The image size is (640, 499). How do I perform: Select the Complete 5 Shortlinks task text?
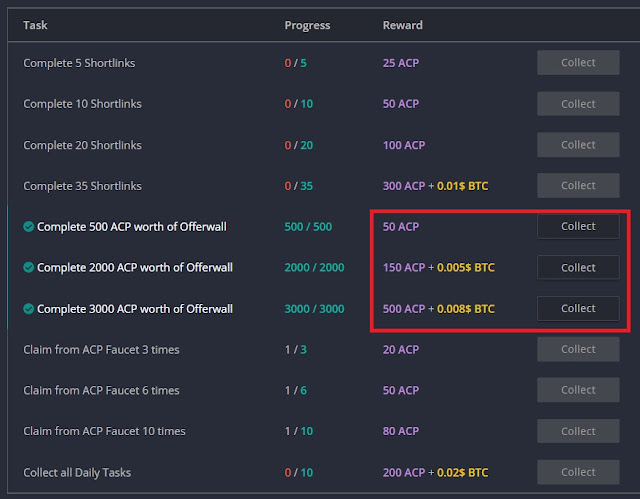(79, 63)
